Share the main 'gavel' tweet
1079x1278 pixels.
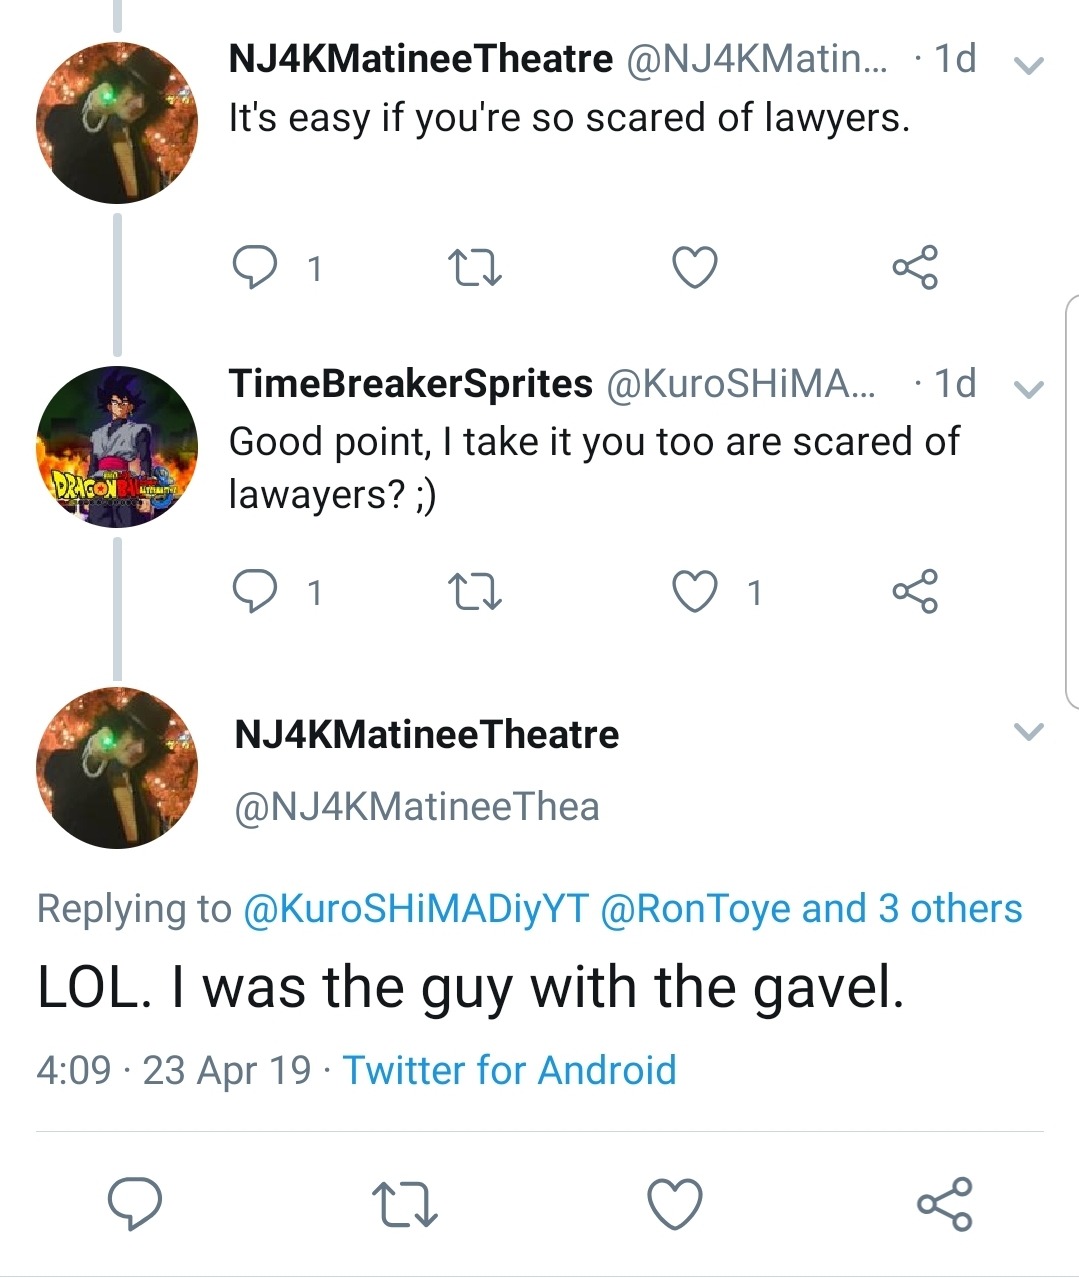(x=945, y=1203)
